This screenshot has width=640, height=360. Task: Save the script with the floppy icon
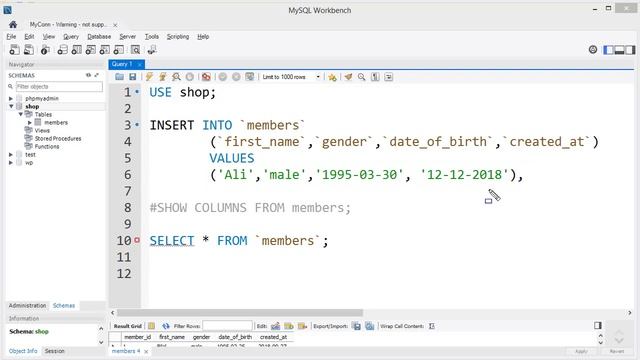coord(133,77)
